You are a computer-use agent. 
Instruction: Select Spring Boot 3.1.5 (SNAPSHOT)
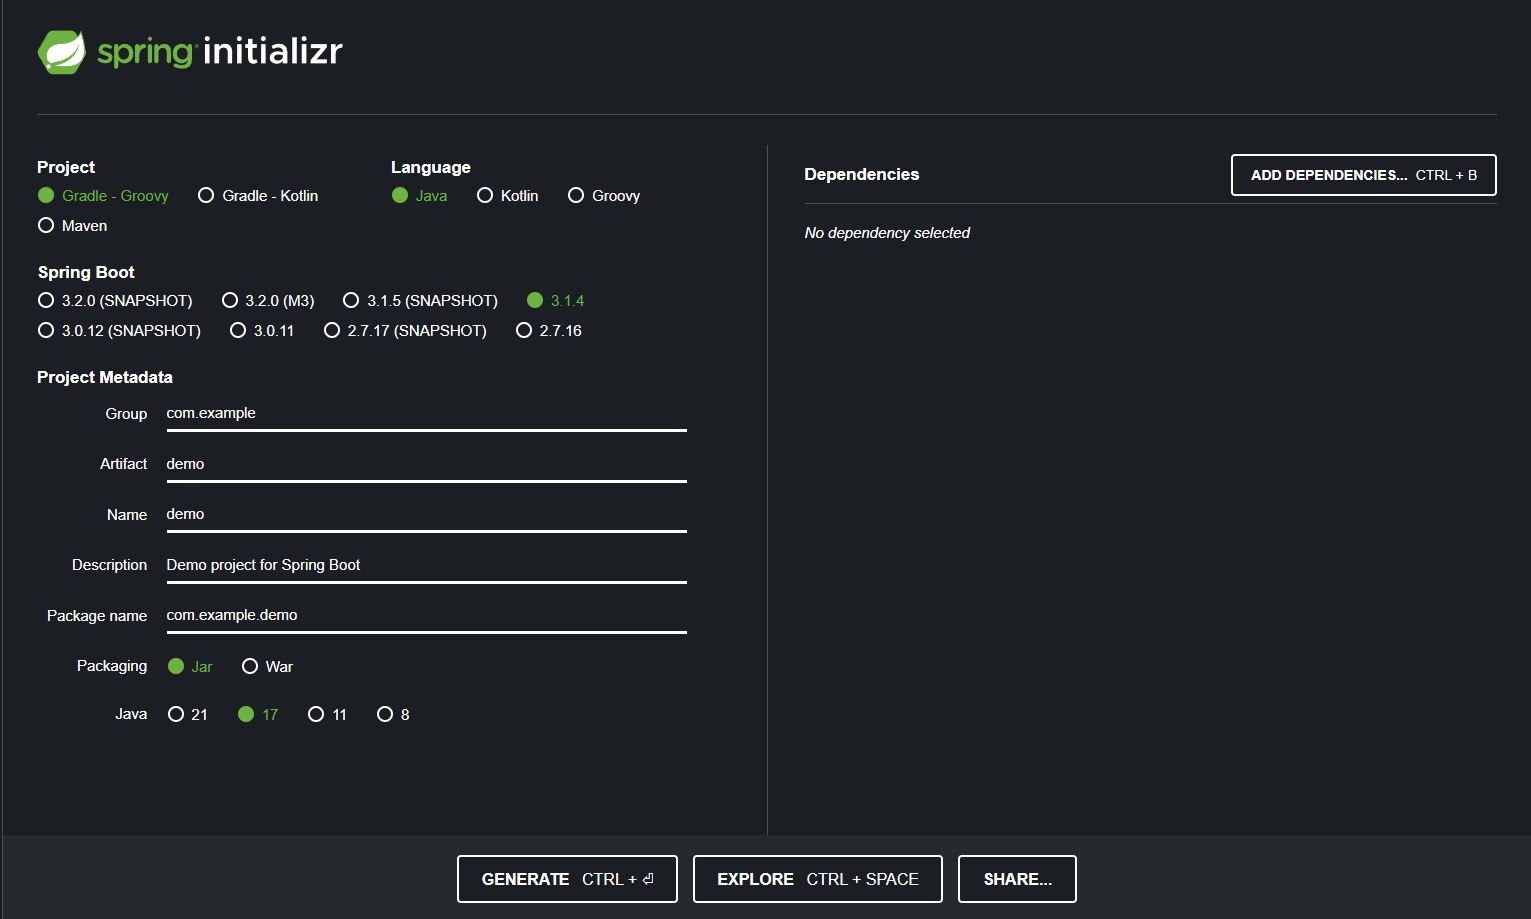tap(420, 301)
